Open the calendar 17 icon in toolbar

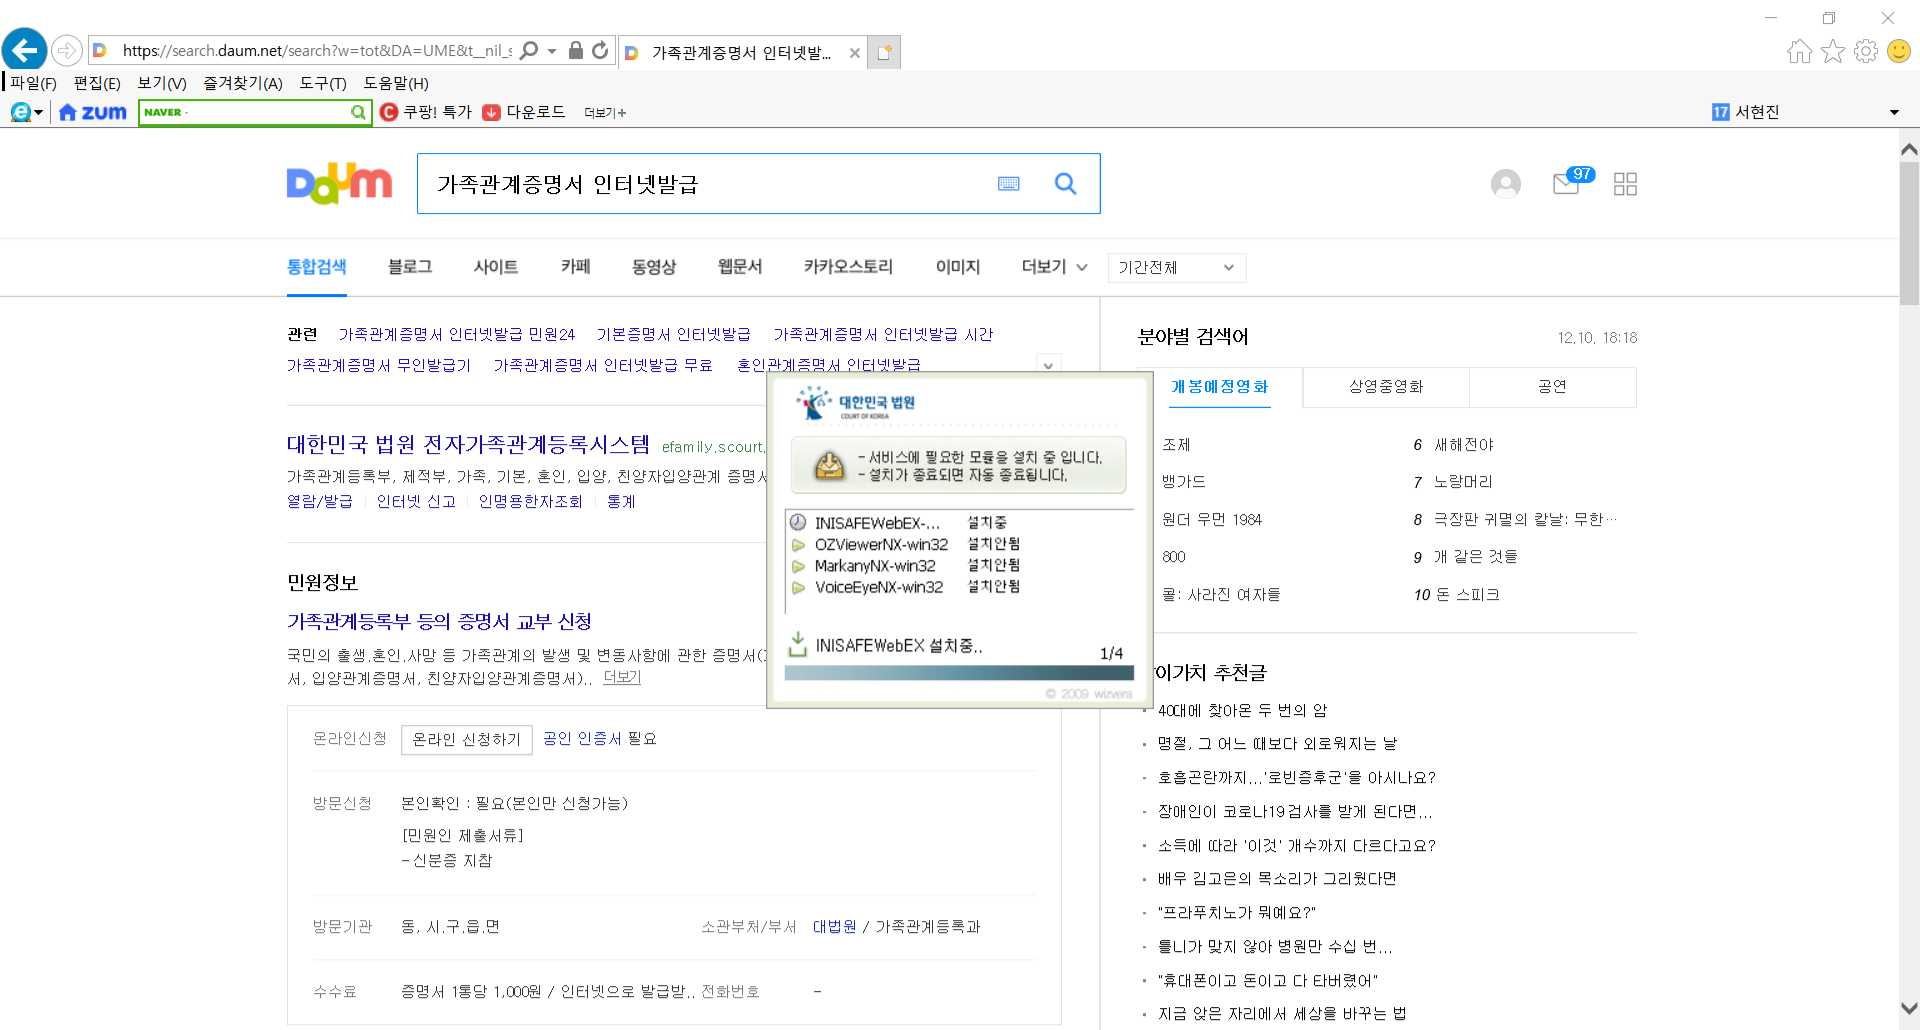tap(1720, 112)
